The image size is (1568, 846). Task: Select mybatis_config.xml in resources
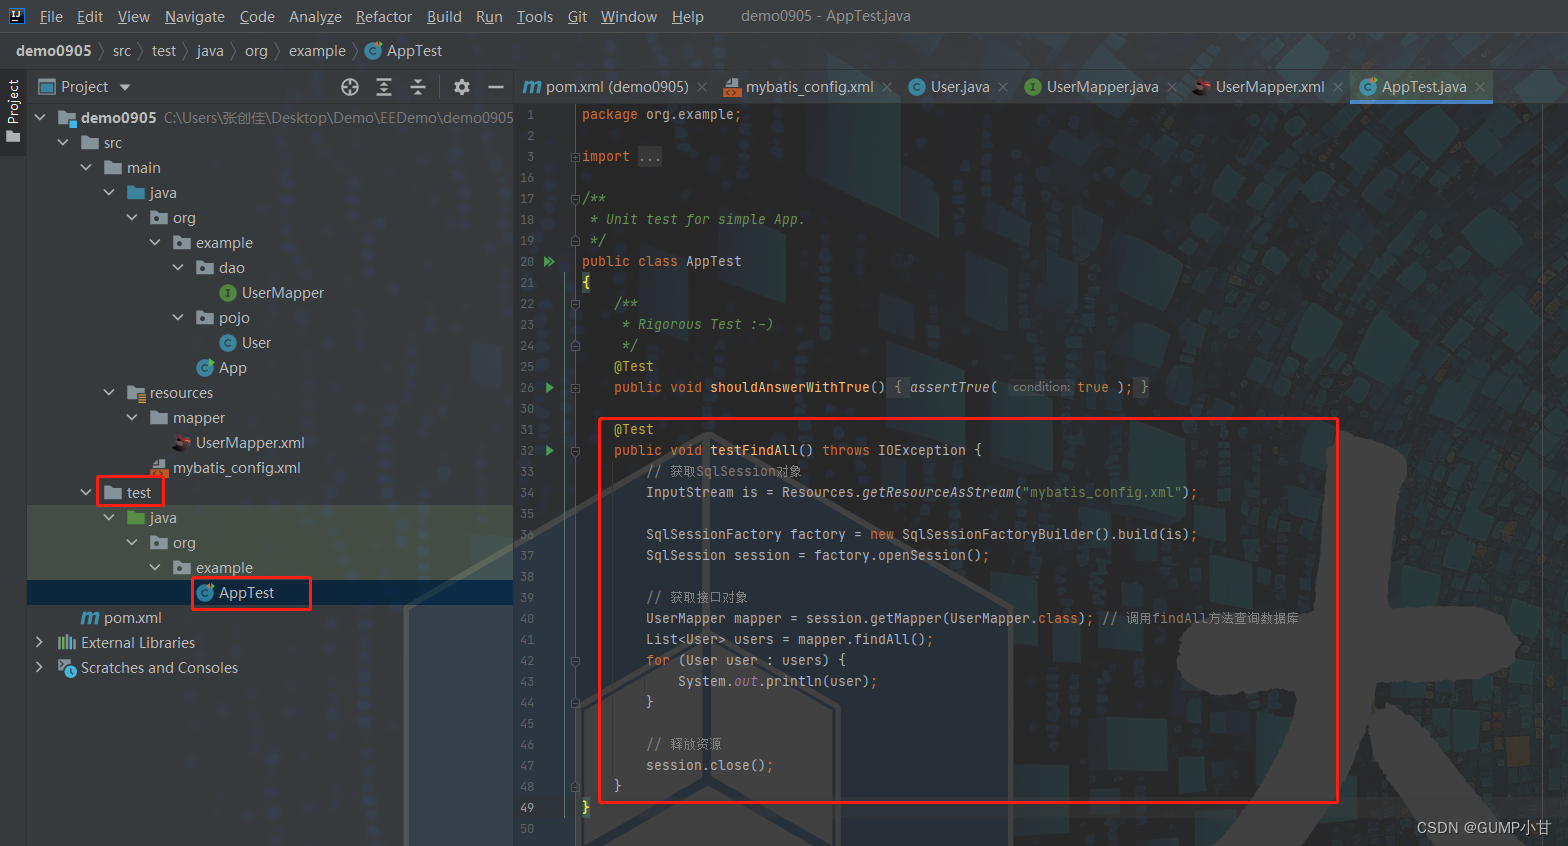tap(225, 468)
